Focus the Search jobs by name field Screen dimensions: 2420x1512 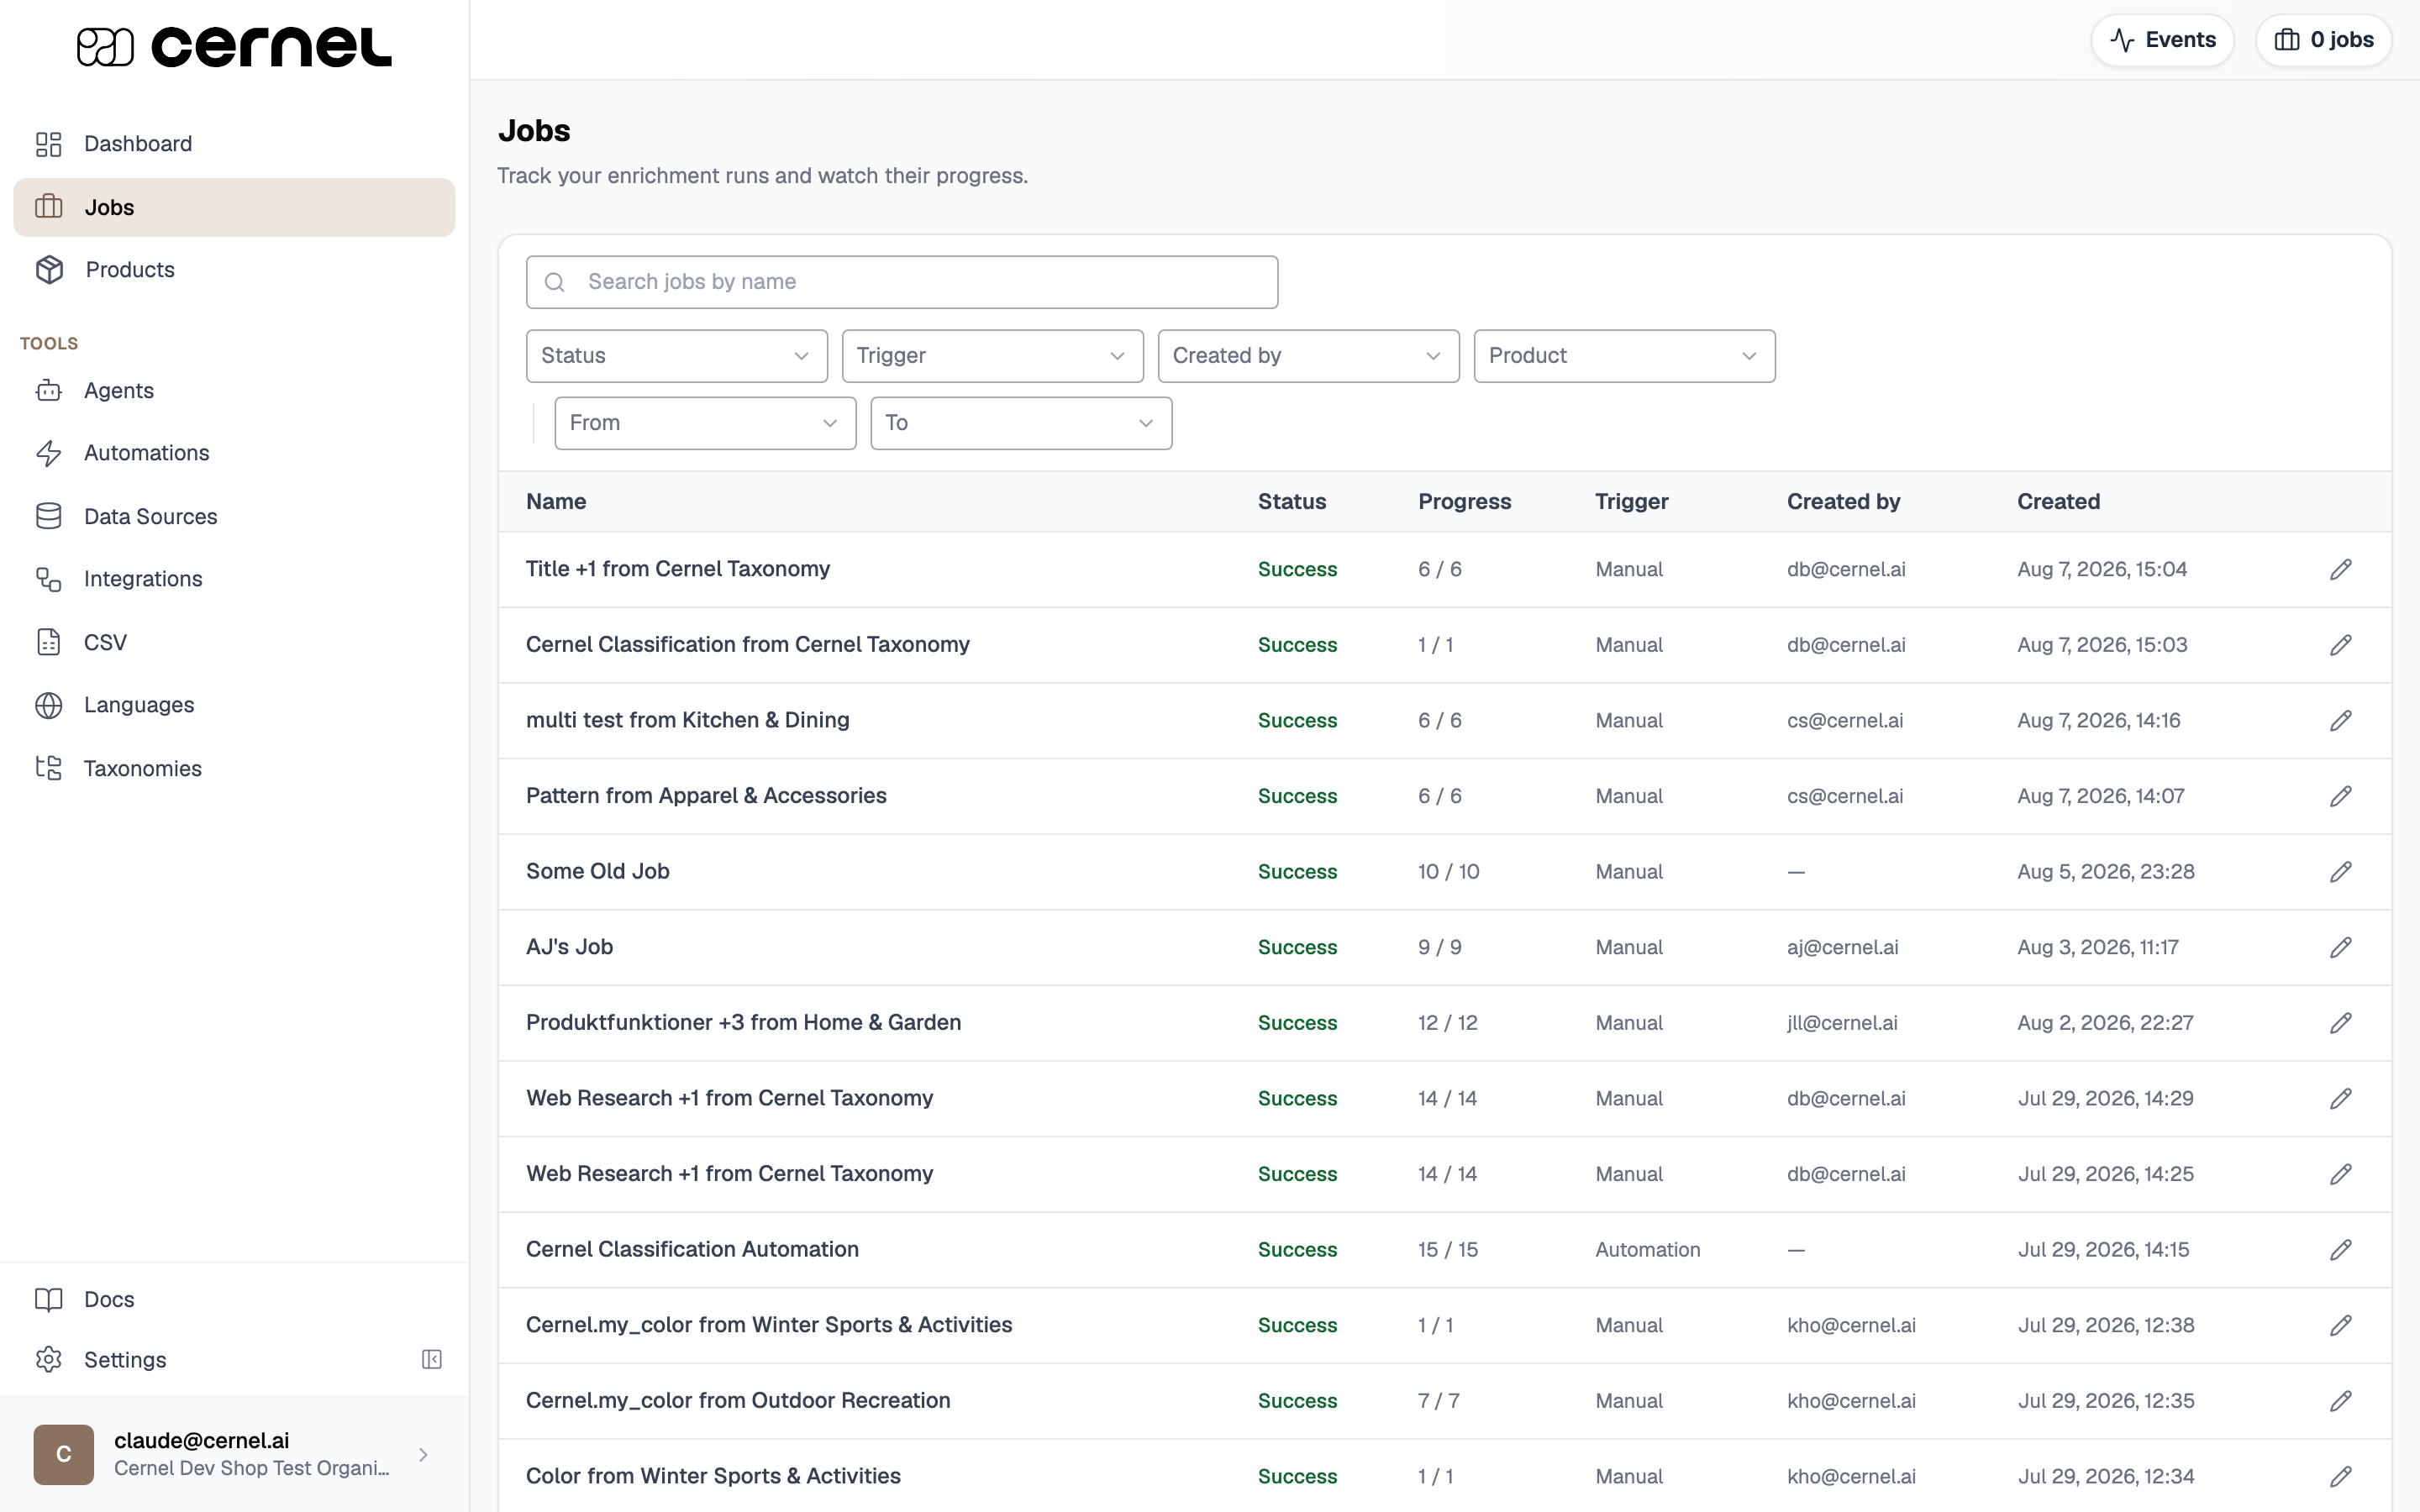[902, 282]
